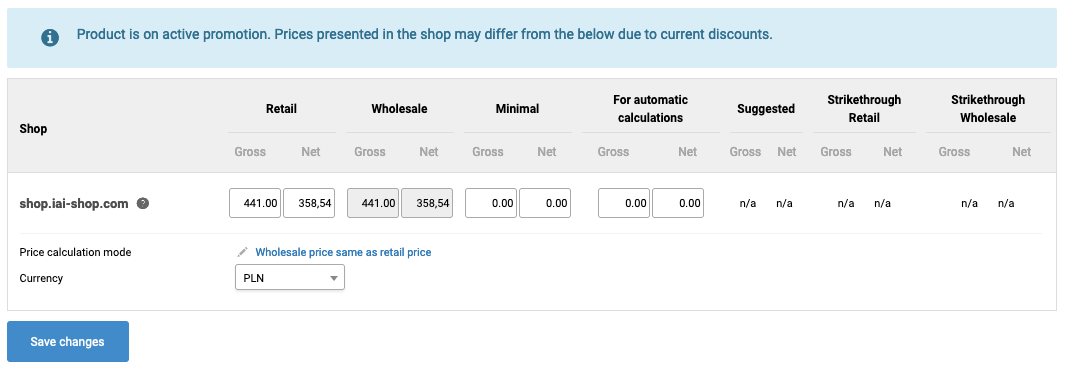Click the automatic calculations gross field
Screen dimensions: 1071x372
[624, 203]
